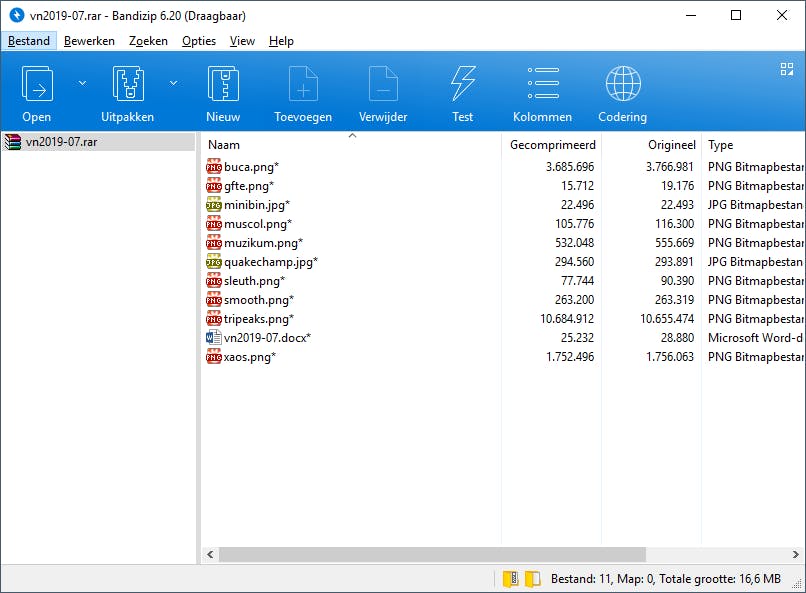Click the toolbar layout icon at top right
Viewport: 806px width, 593px height.
(x=784, y=70)
